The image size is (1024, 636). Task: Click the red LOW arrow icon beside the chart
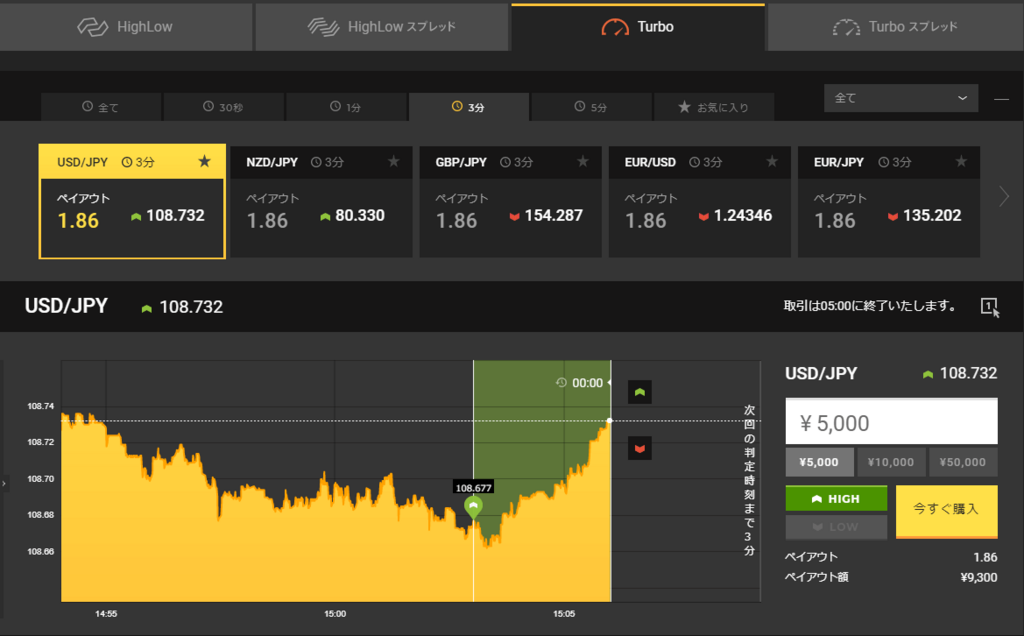coord(639,448)
